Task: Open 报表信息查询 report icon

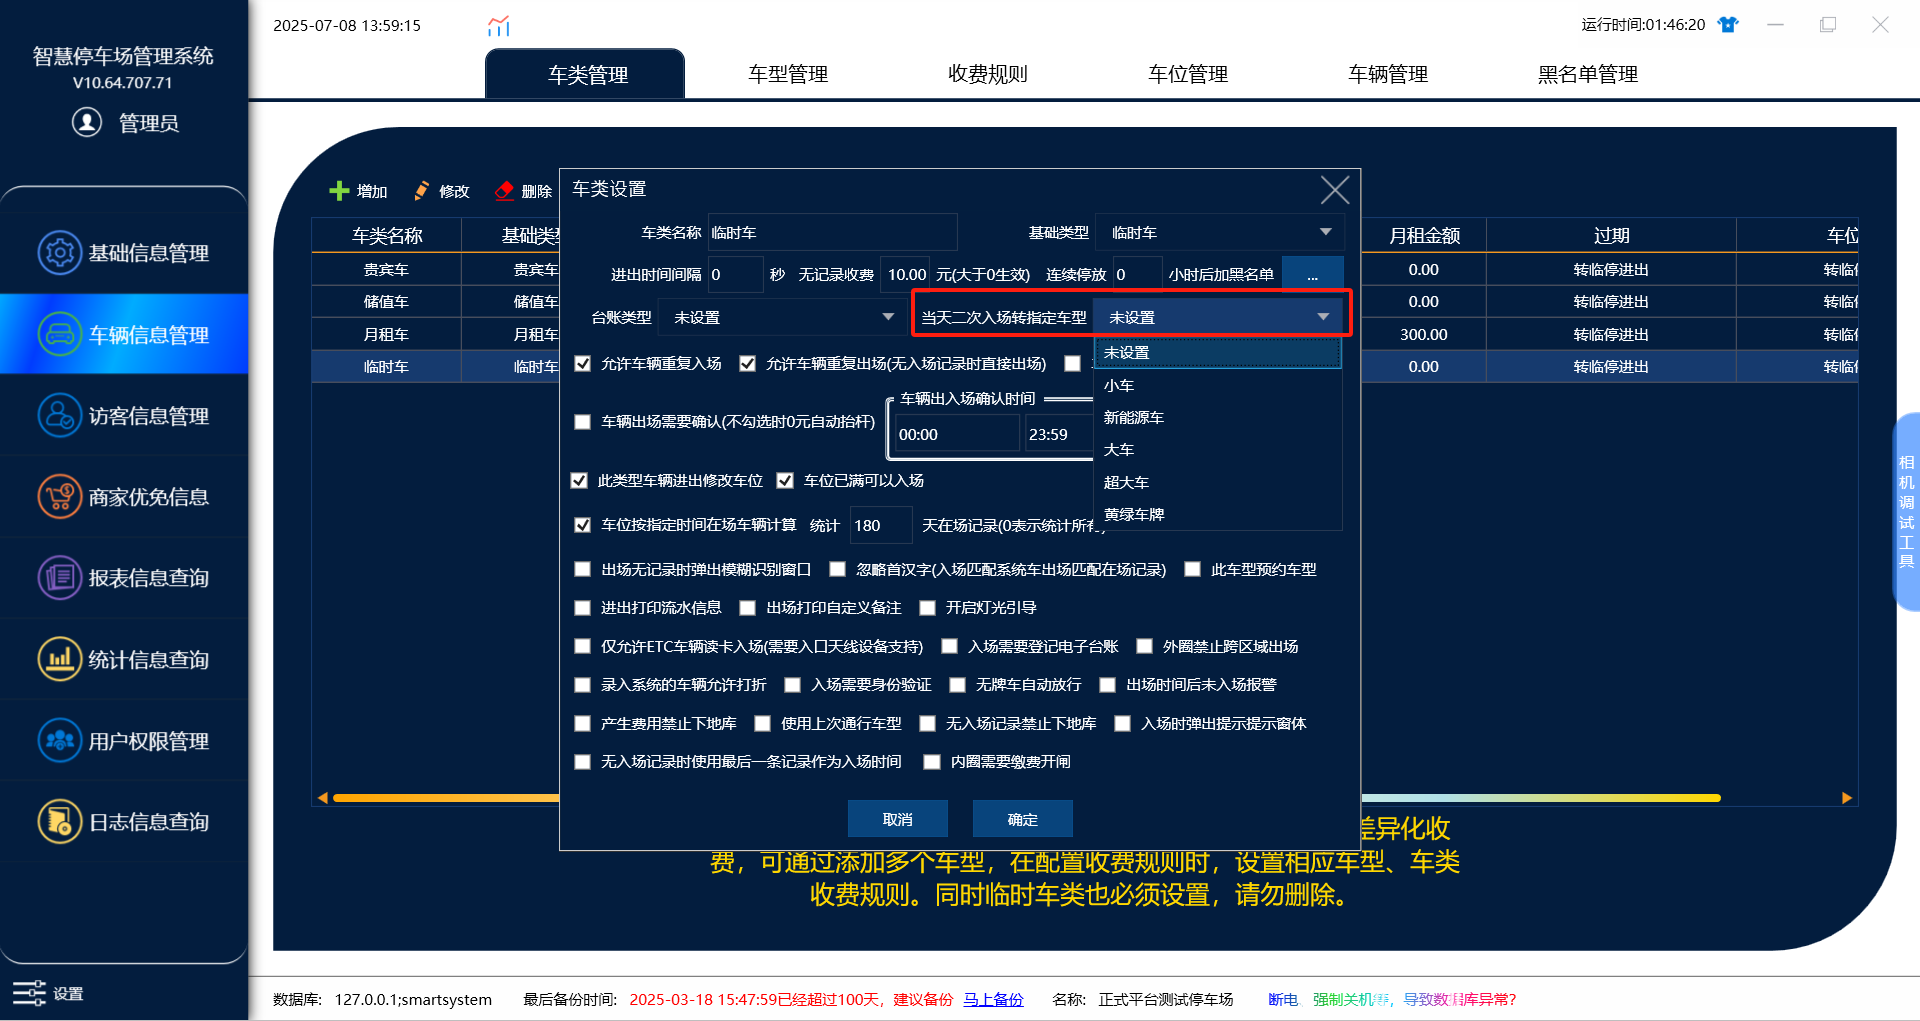Action: [60, 577]
